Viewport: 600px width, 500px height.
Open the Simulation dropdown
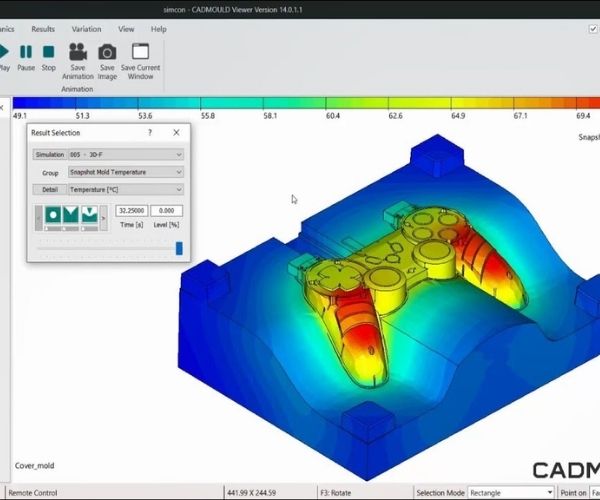click(x=125, y=155)
